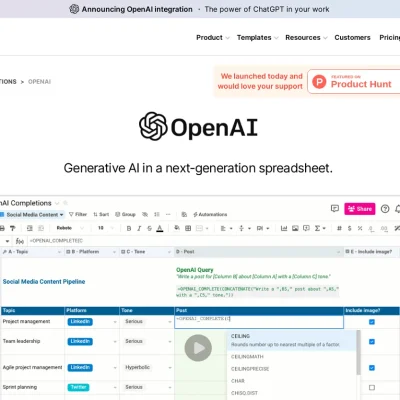Toggle bold formatting

129,228
